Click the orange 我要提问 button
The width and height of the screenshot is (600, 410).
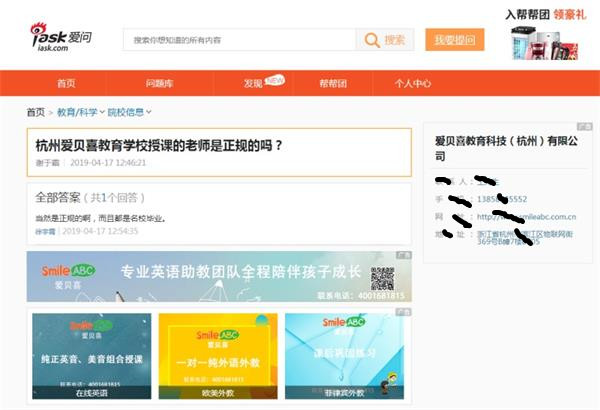pyautogui.click(x=455, y=39)
